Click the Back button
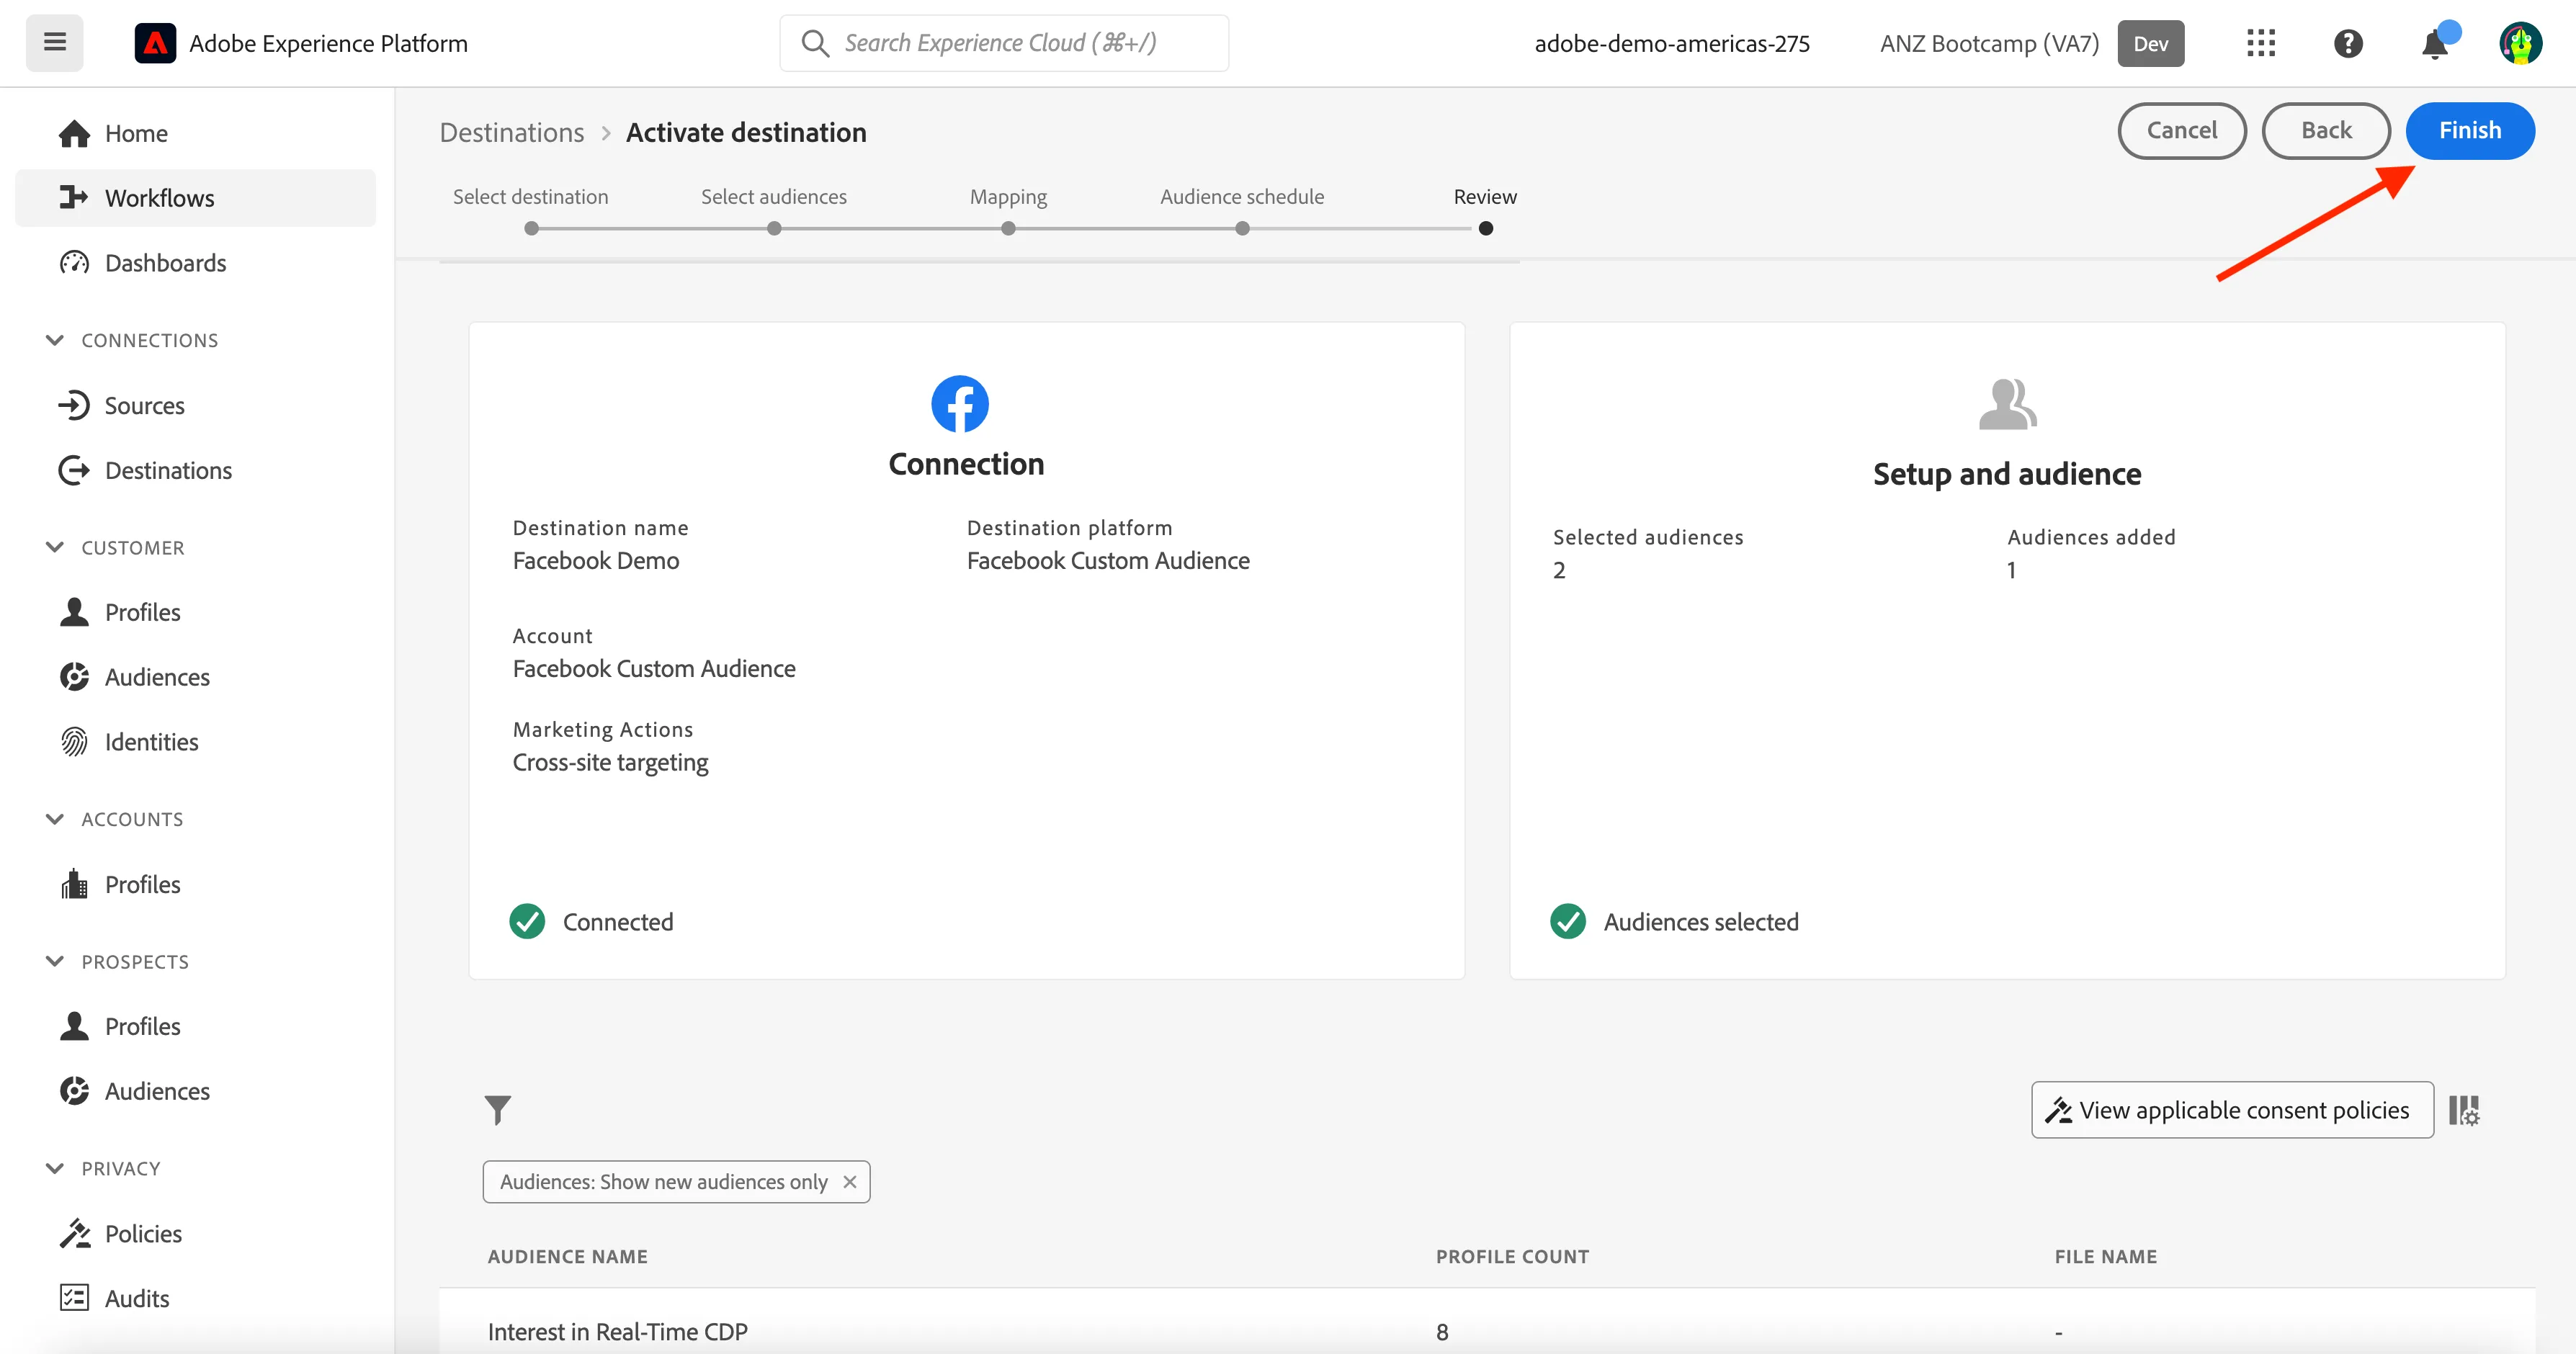Viewport: 2576px width, 1354px height. tap(2326, 131)
